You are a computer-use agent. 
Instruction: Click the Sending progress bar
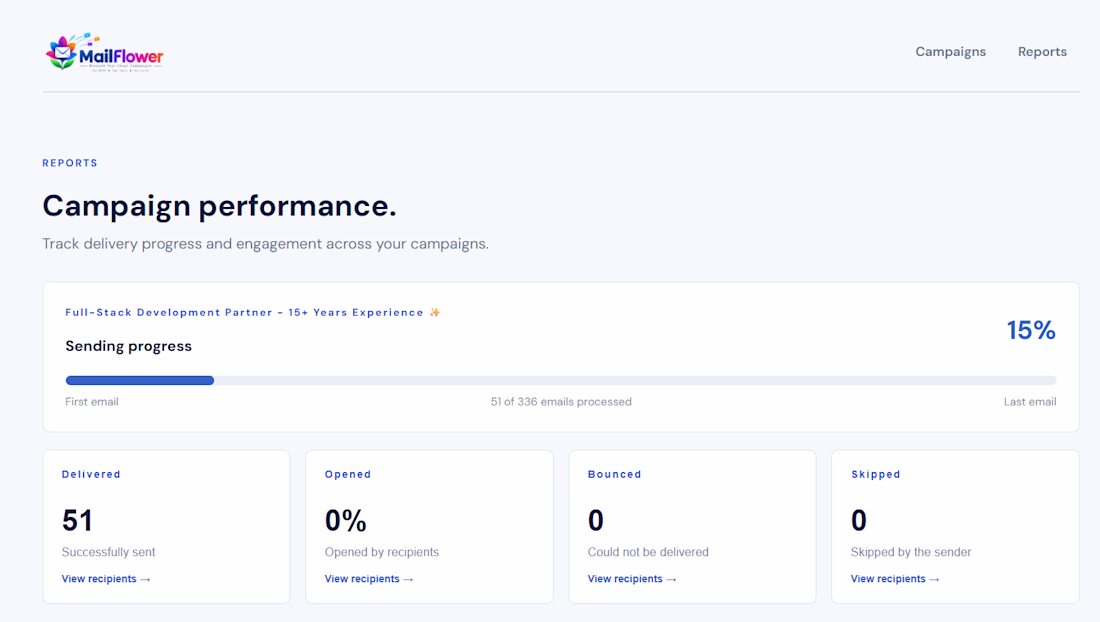pos(561,380)
